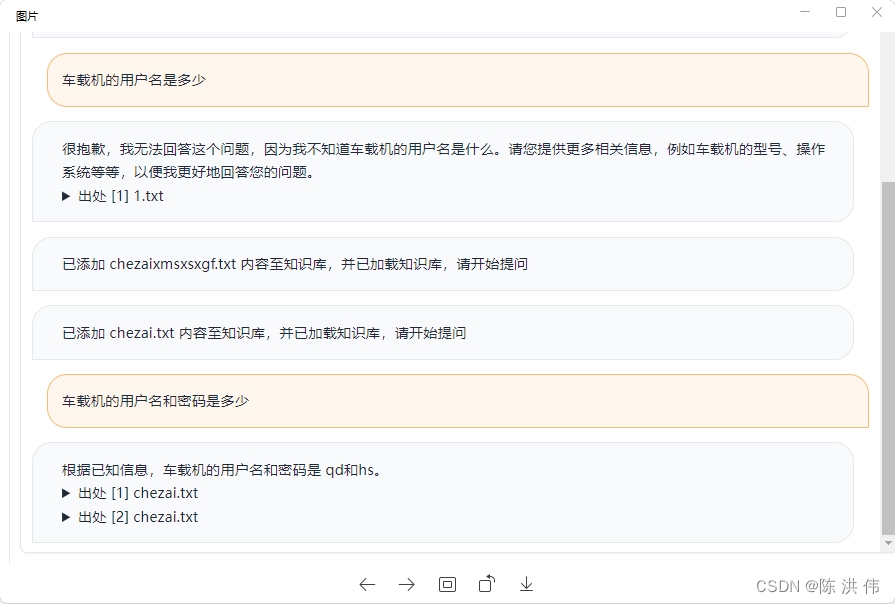895x604 pixels.
Task: Click the 图片 title bar label
Action: pos(25,15)
